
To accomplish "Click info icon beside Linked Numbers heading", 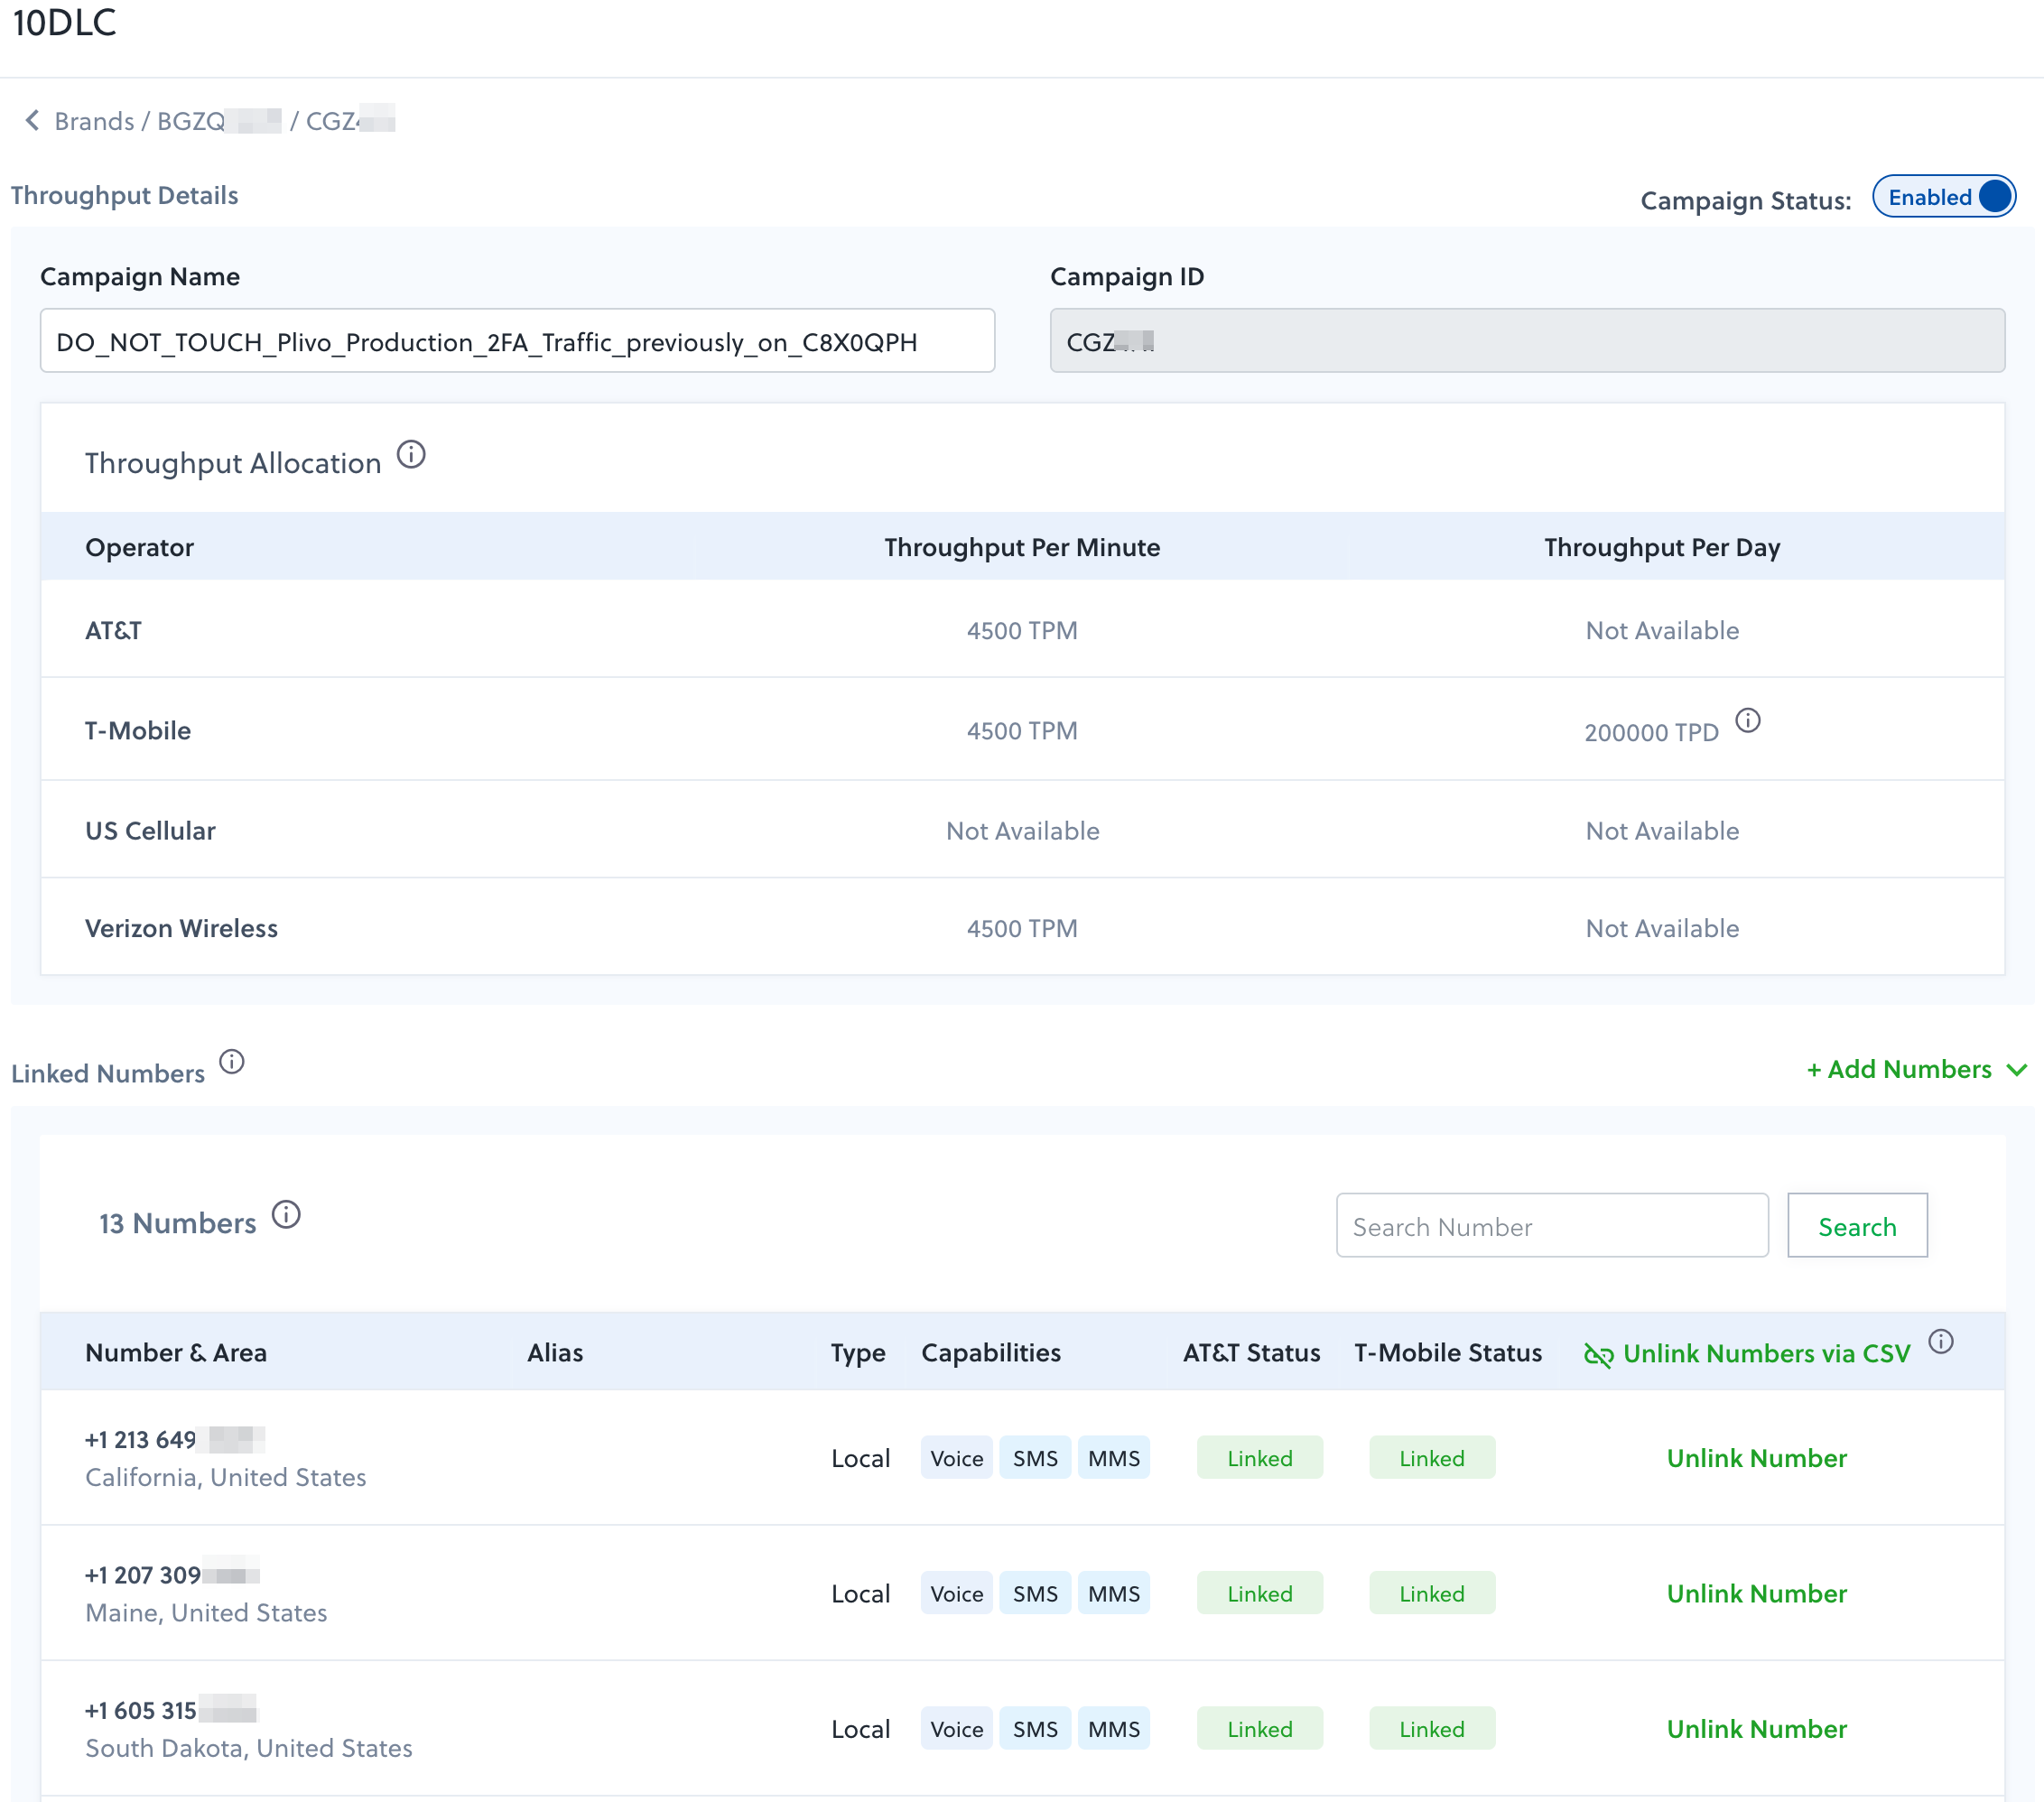I will pyautogui.click(x=232, y=1062).
